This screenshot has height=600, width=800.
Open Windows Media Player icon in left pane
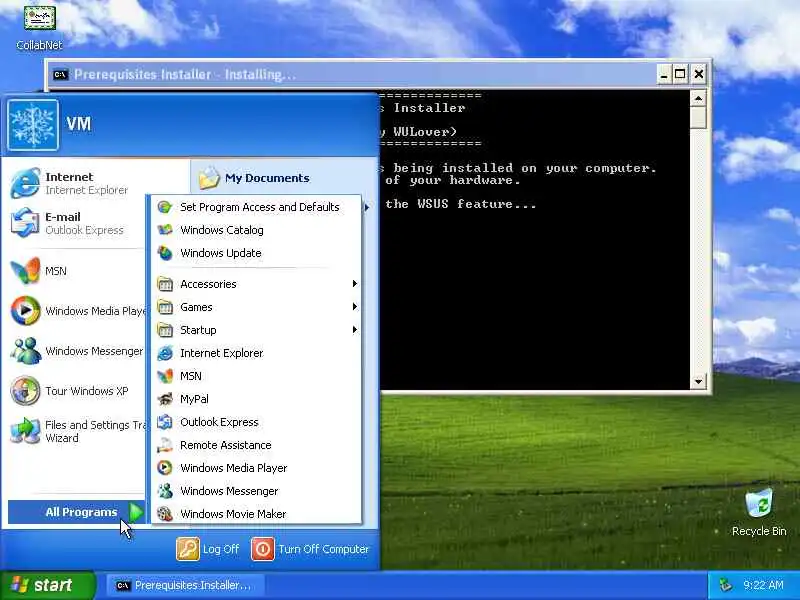[26, 311]
